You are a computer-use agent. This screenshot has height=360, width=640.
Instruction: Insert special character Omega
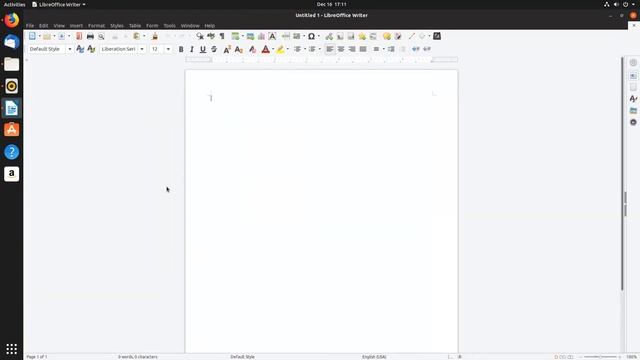(x=311, y=36)
